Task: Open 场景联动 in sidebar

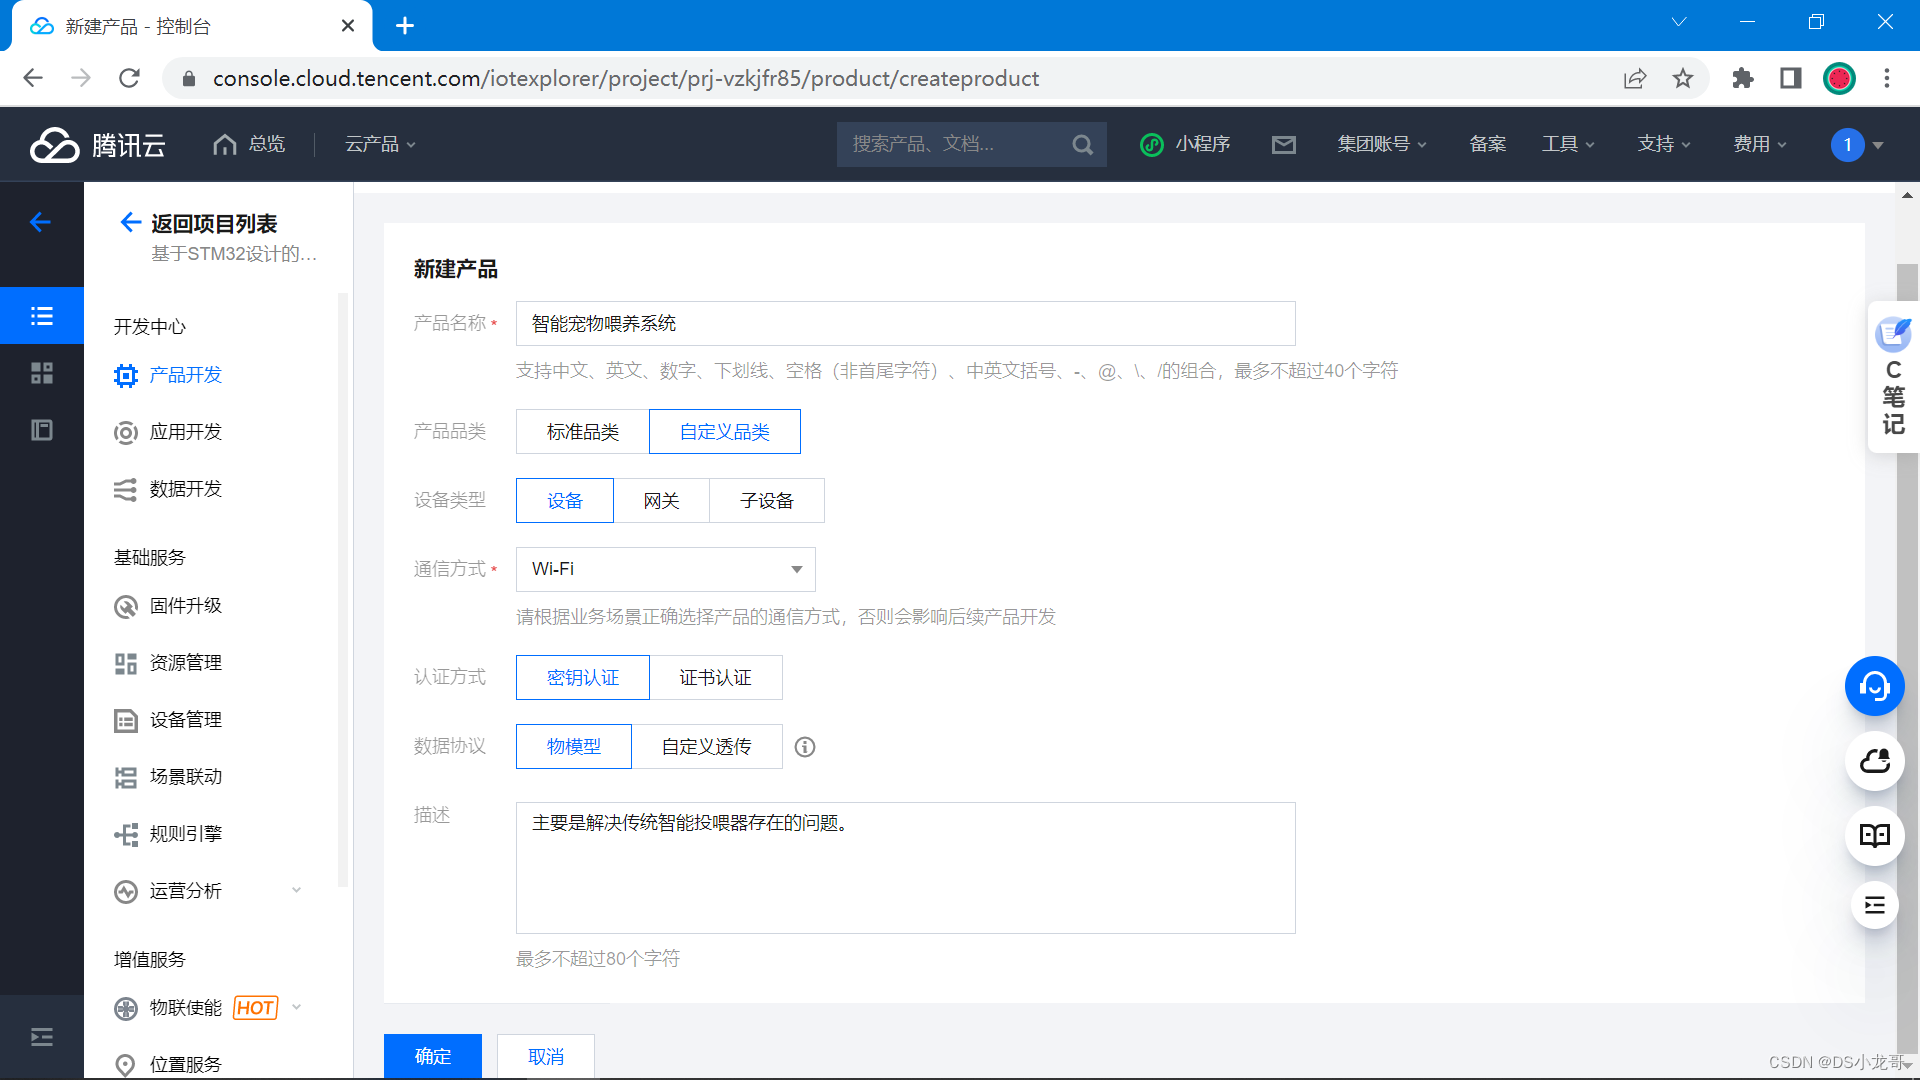Action: coord(168,777)
